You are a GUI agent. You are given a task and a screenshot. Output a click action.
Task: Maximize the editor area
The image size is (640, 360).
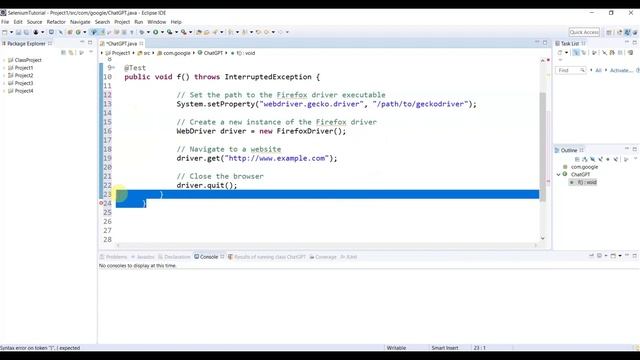pyautogui.click(x=545, y=42)
